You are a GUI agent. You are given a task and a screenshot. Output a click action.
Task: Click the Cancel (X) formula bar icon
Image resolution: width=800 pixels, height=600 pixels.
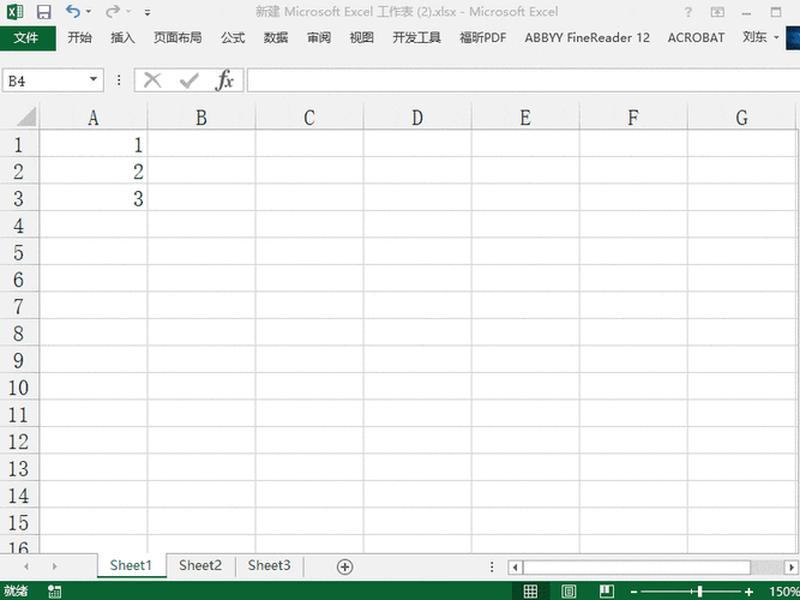tap(152, 80)
